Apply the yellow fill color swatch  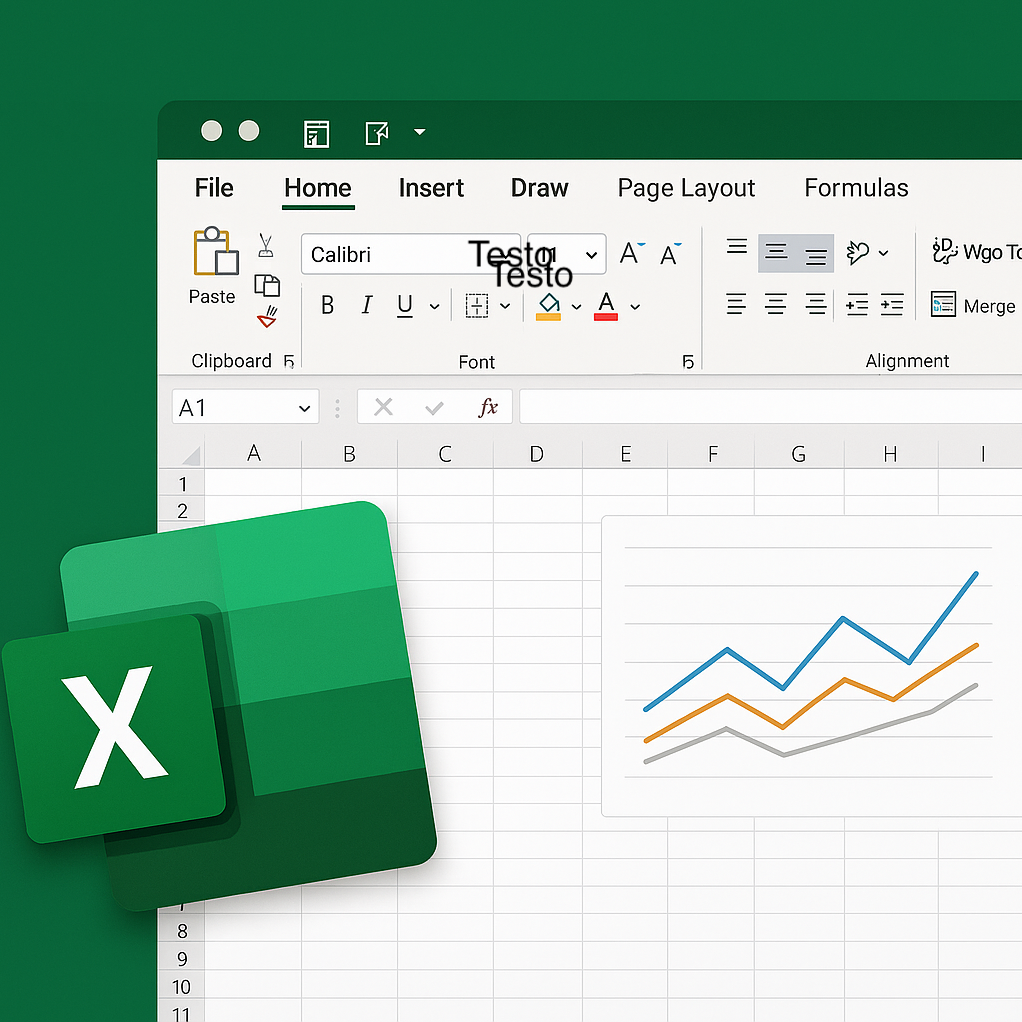pyautogui.click(x=548, y=306)
